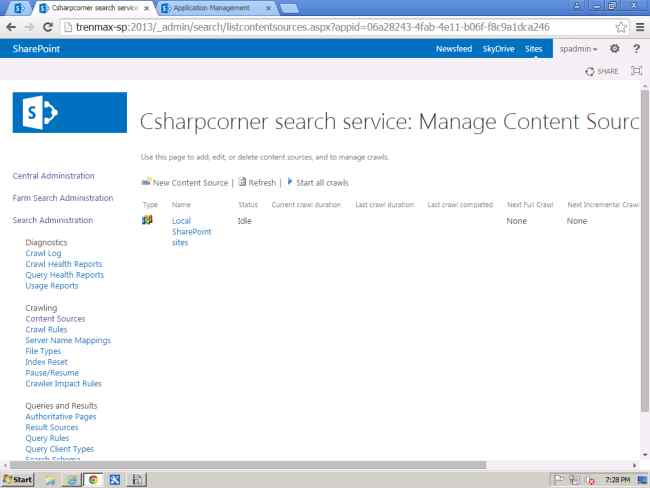This screenshot has width=650, height=488.
Task: Open the Local SharePoint sites content source
Action: [191, 231]
